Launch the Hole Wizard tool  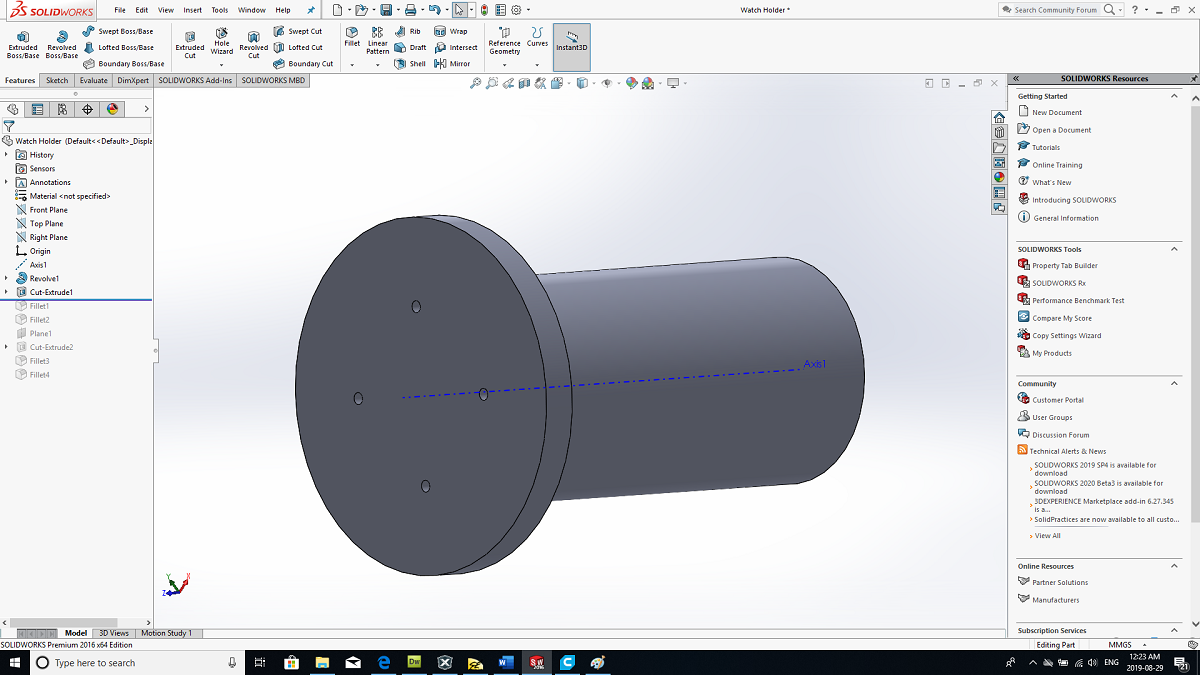click(222, 41)
